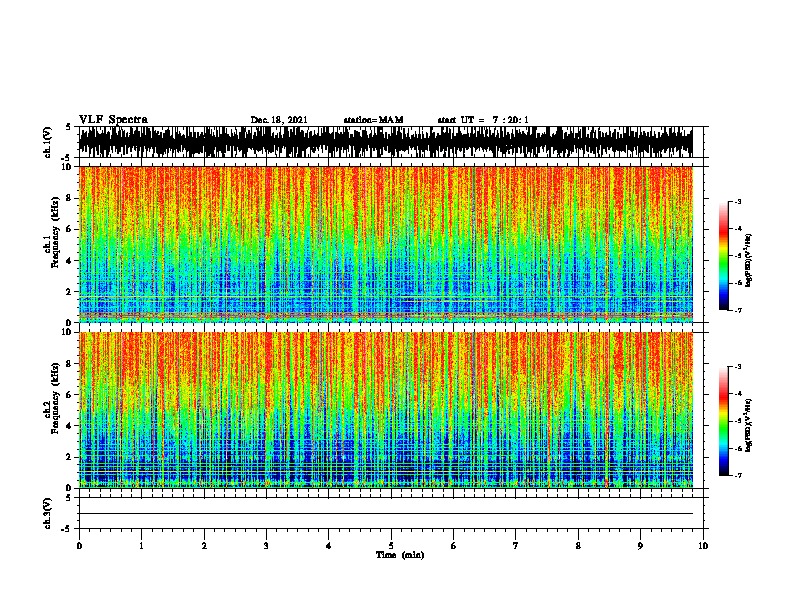The height and width of the screenshot is (612, 792).
Task: Click the ch.3(V) axis label
Action: (x=48, y=513)
